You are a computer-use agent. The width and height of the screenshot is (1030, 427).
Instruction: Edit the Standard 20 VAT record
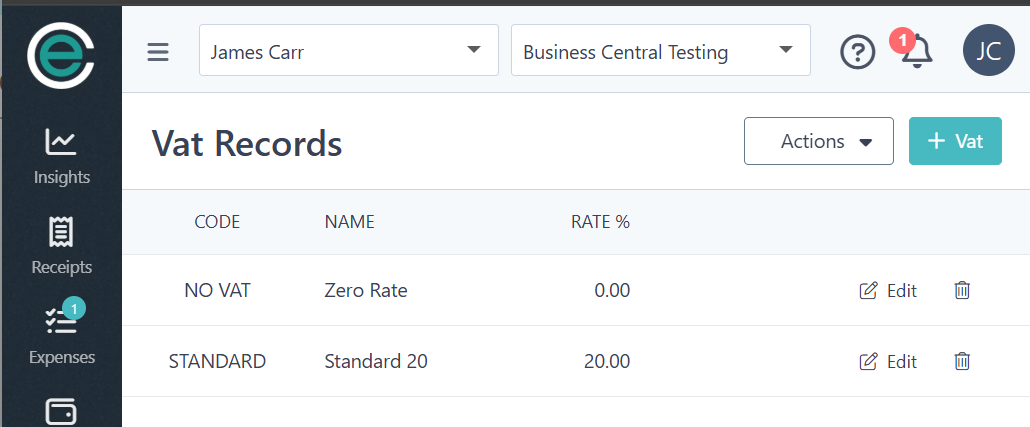point(888,362)
